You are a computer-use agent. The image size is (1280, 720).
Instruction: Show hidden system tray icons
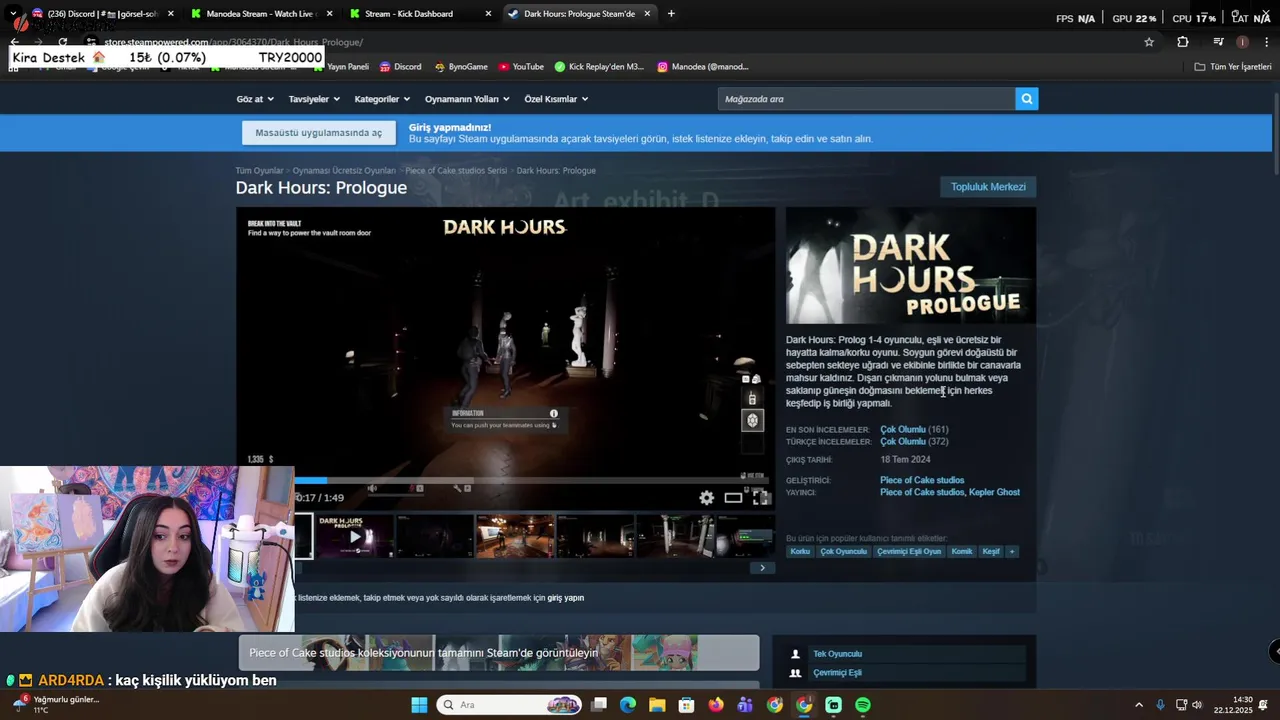pos(1138,705)
